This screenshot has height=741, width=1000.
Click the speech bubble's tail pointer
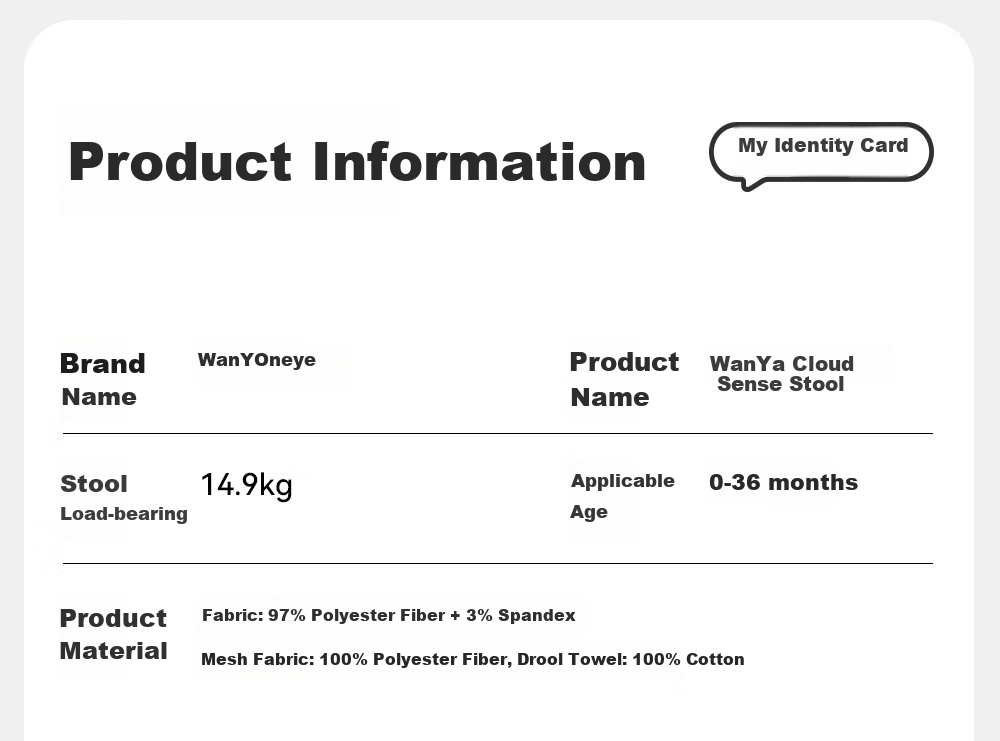coord(752,183)
